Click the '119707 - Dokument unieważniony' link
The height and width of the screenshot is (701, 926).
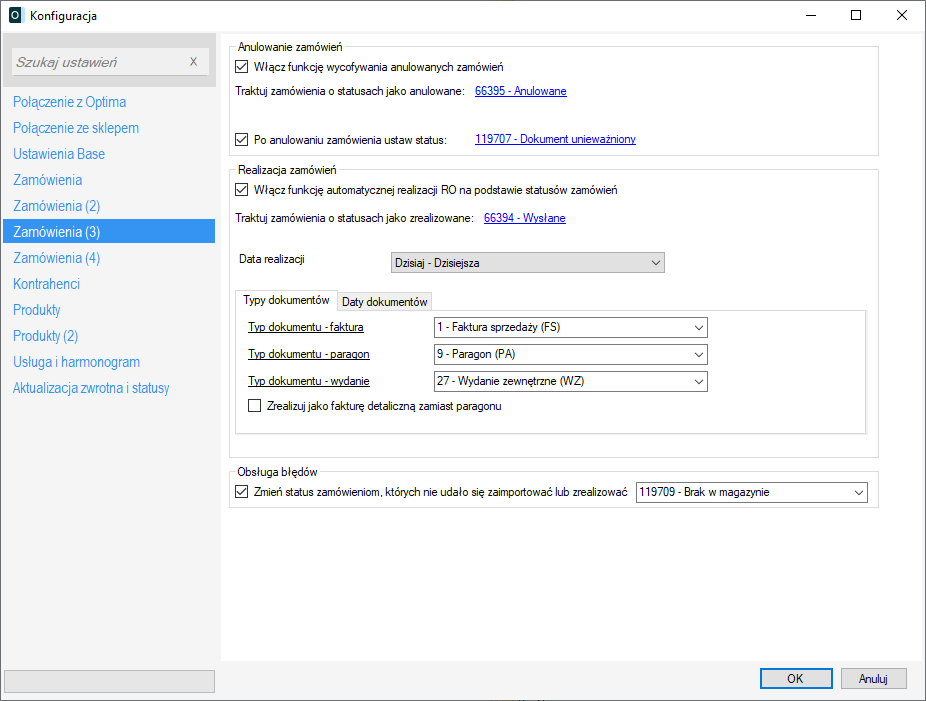pos(555,140)
